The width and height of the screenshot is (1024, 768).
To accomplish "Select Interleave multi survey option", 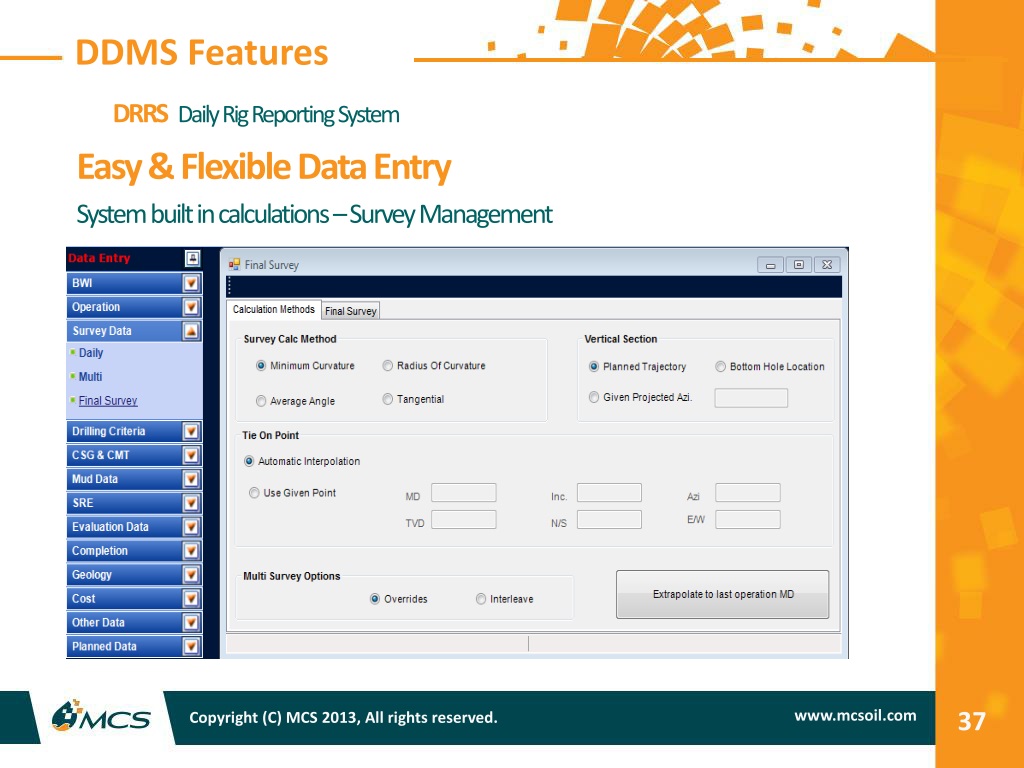I will tap(481, 599).
